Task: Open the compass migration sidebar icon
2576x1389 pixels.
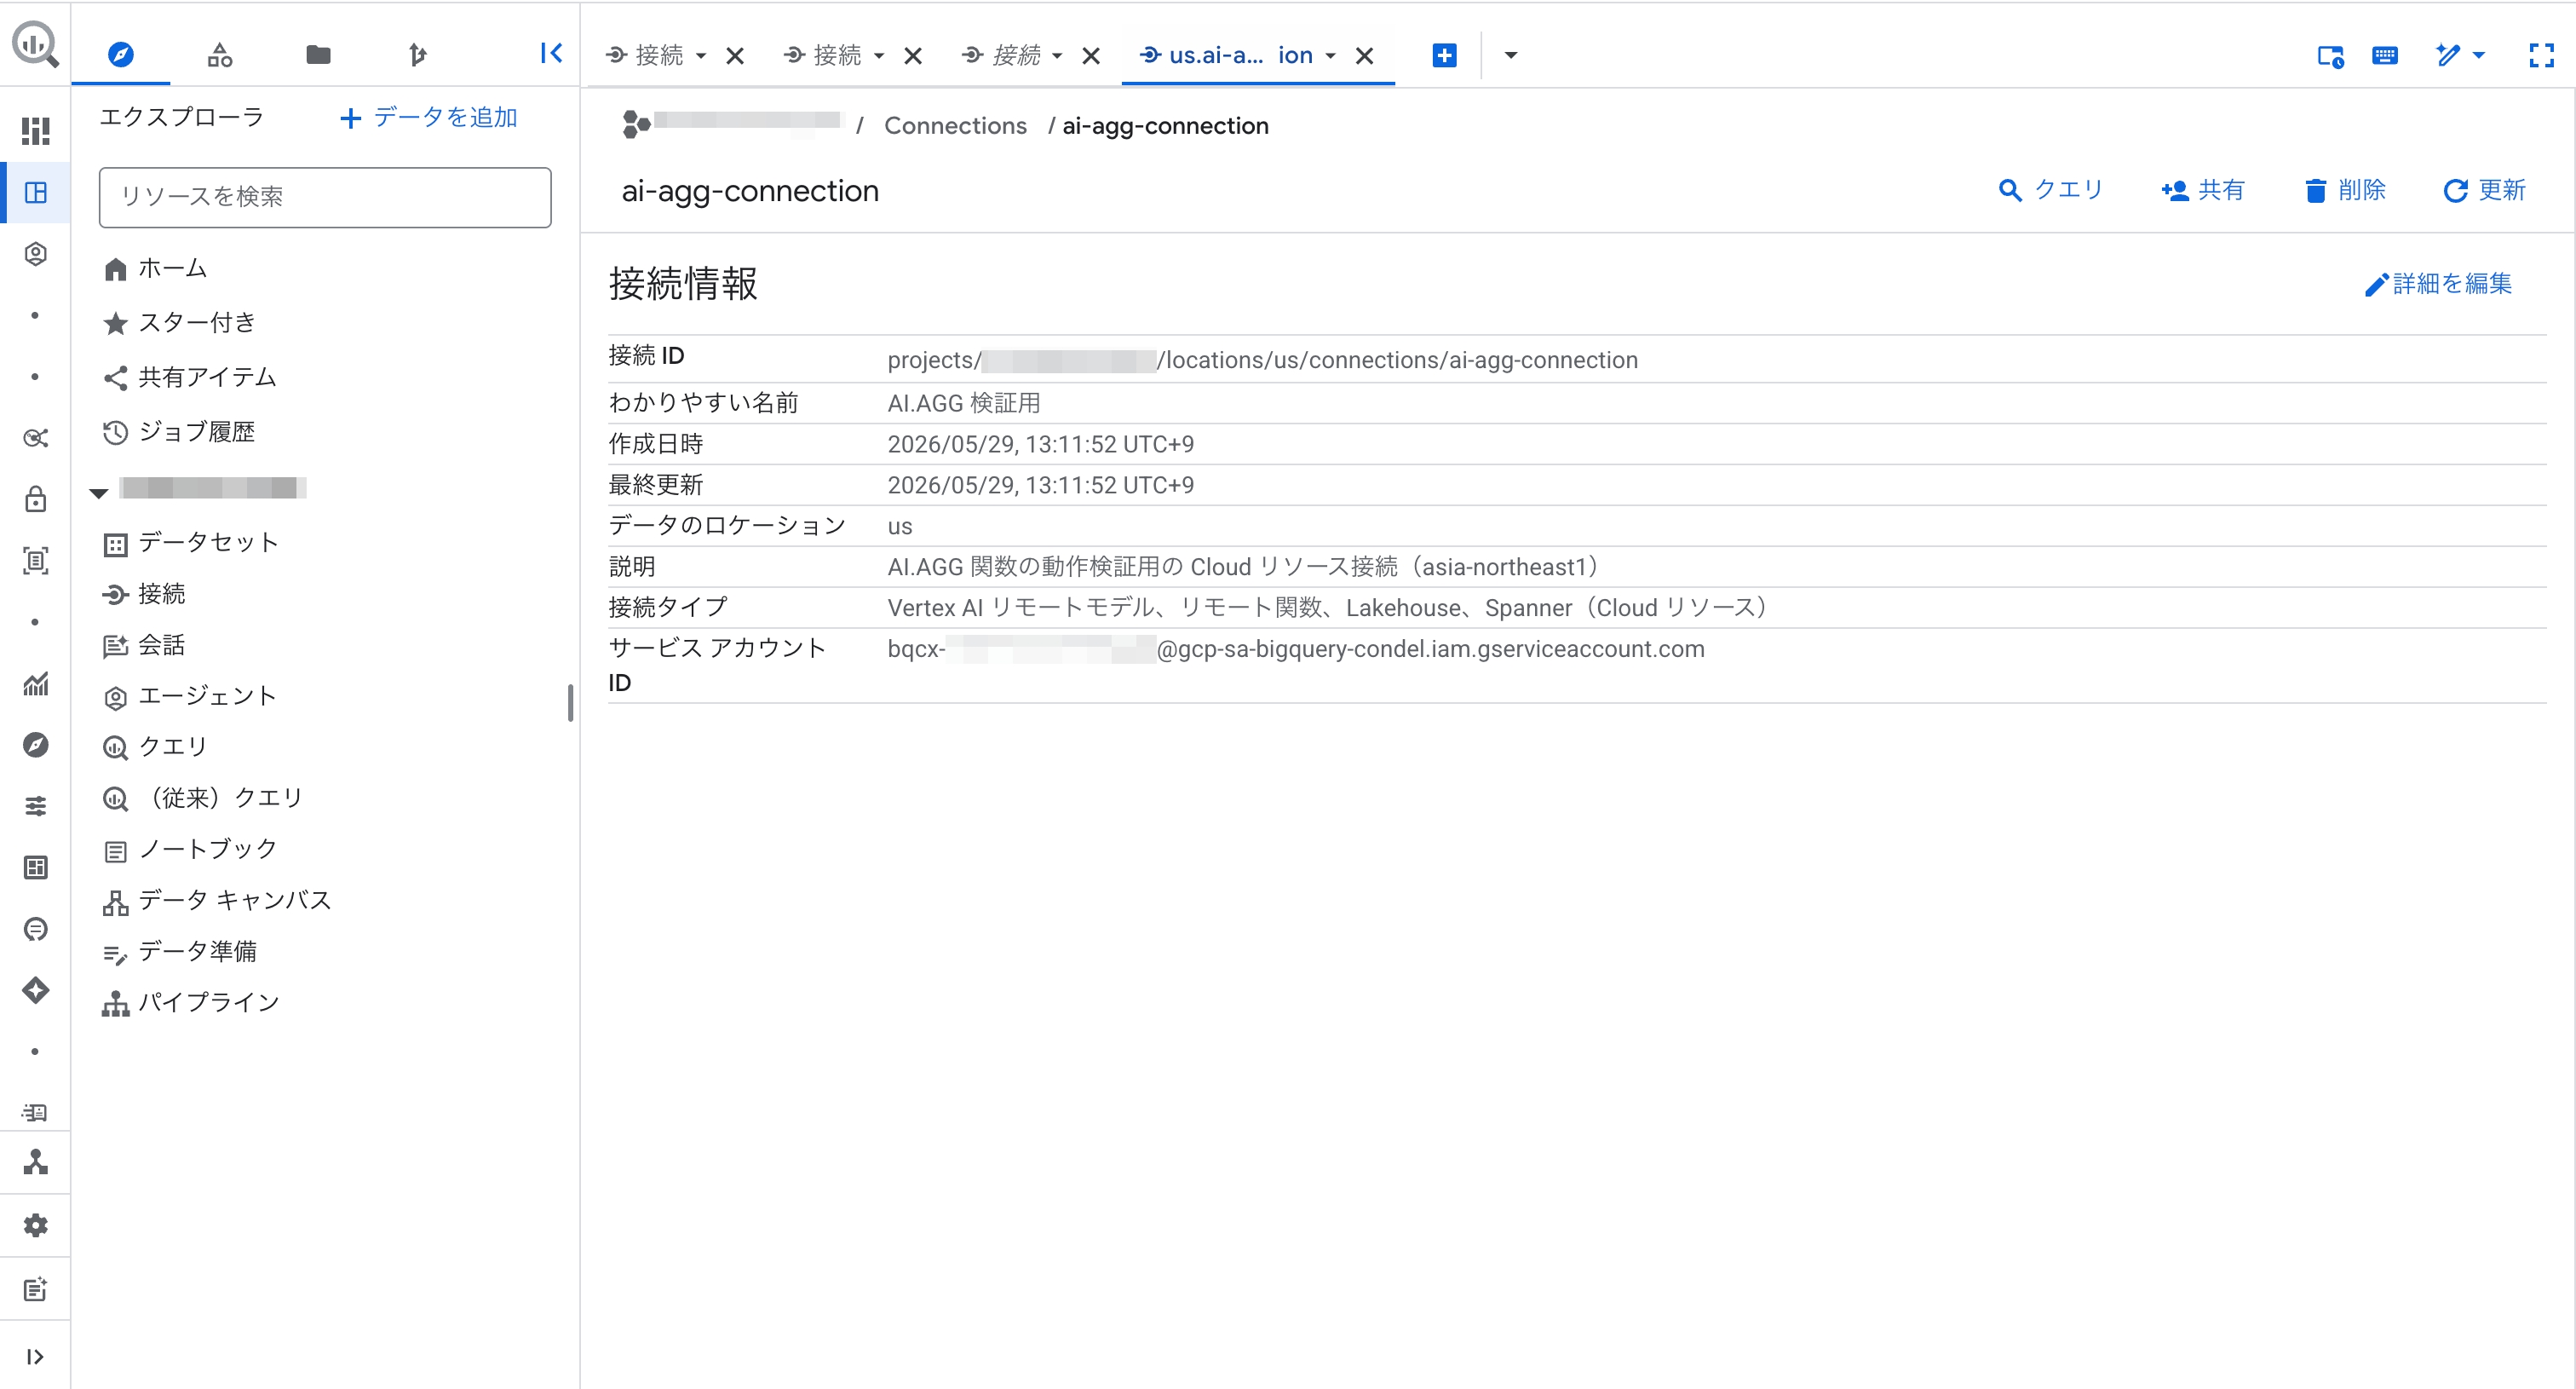Action: [35, 745]
